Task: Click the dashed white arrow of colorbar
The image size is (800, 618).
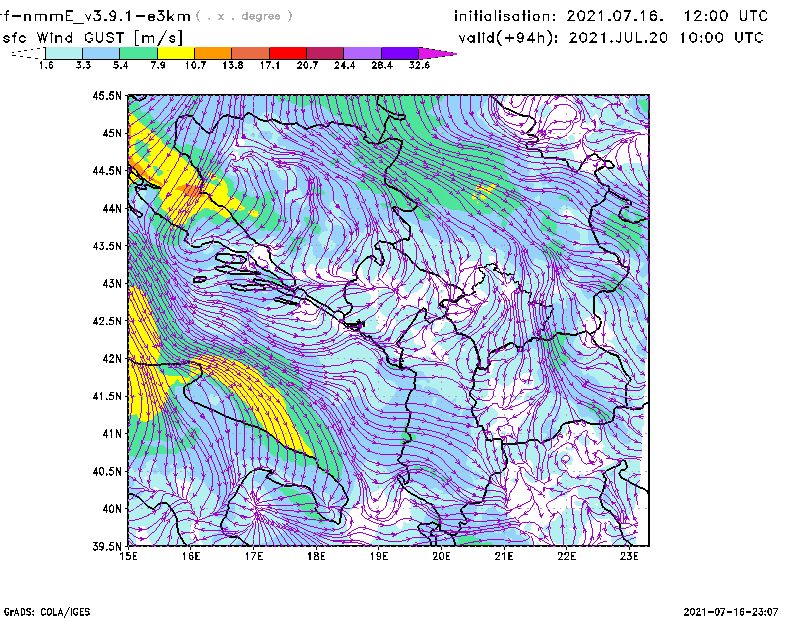Action: [28, 53]
